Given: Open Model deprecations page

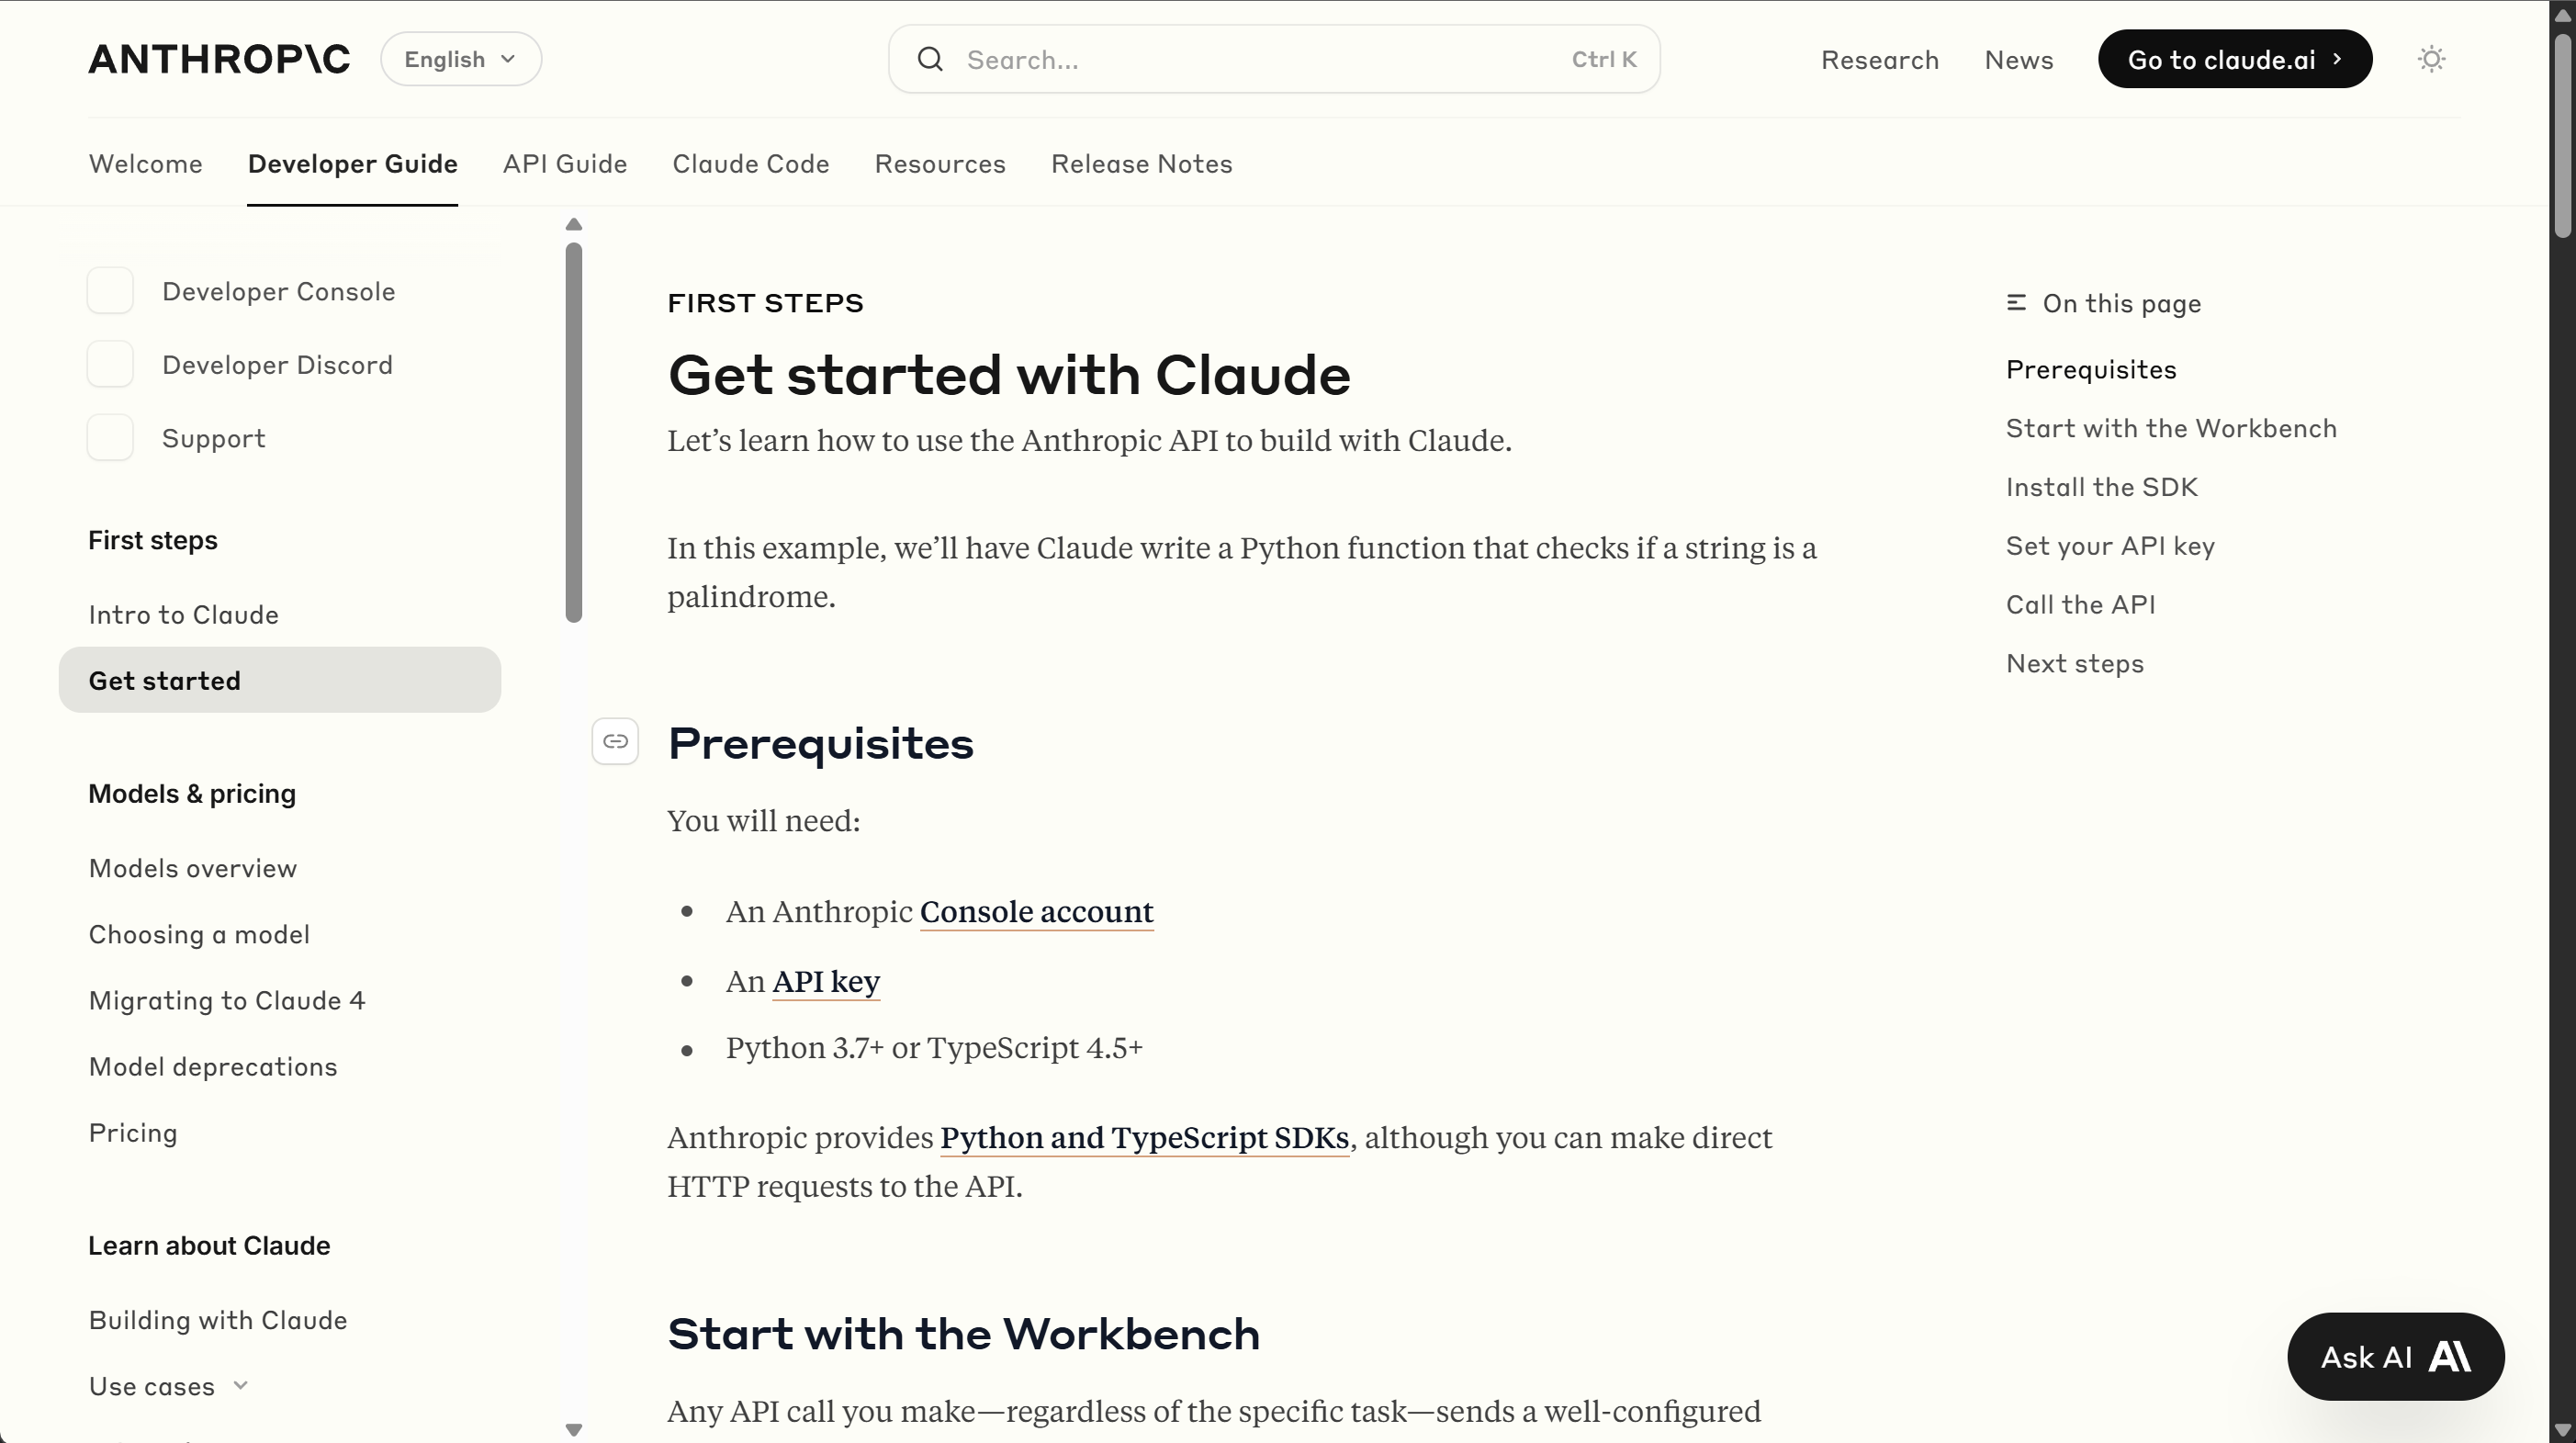Looking at the screenshot, I should click(x=213, y=1066).
